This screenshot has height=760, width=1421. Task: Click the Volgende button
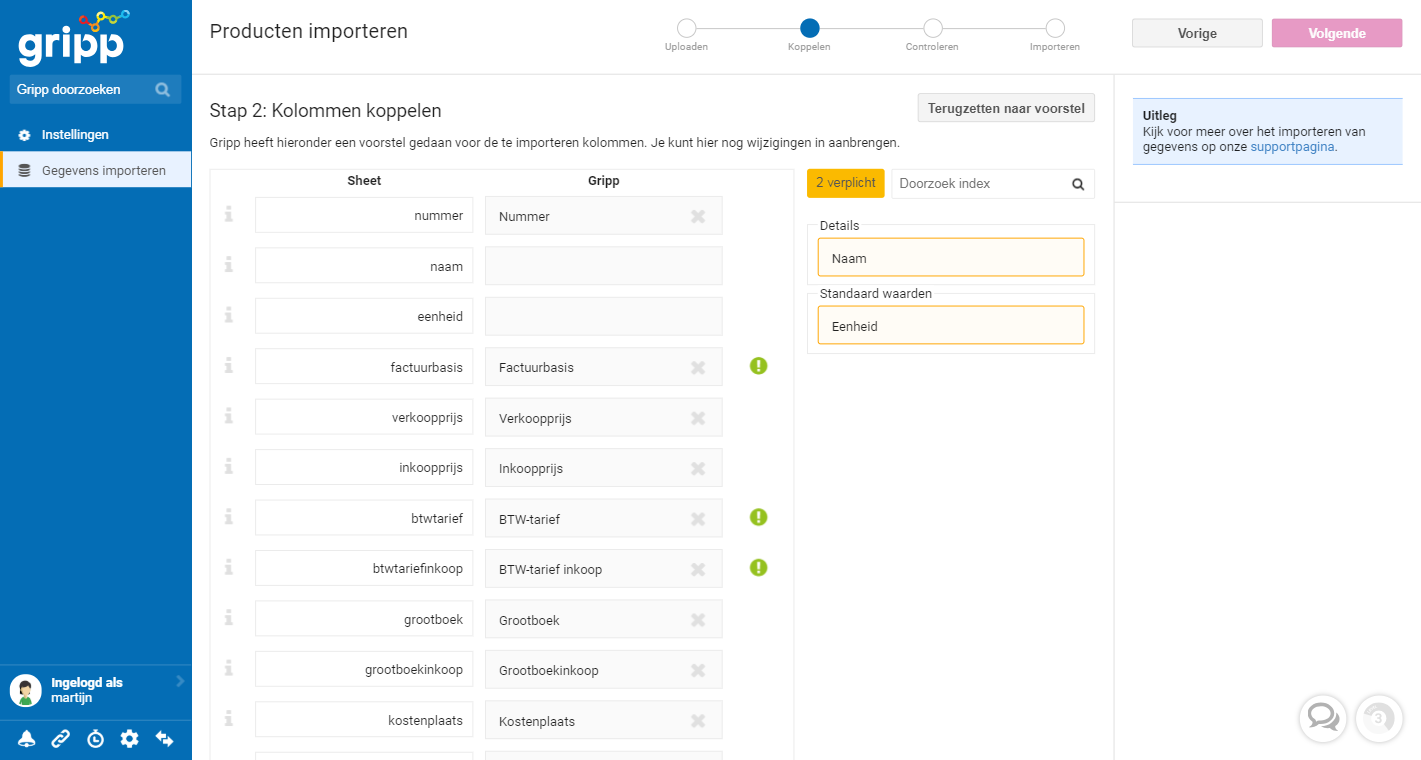[1337, 33]
